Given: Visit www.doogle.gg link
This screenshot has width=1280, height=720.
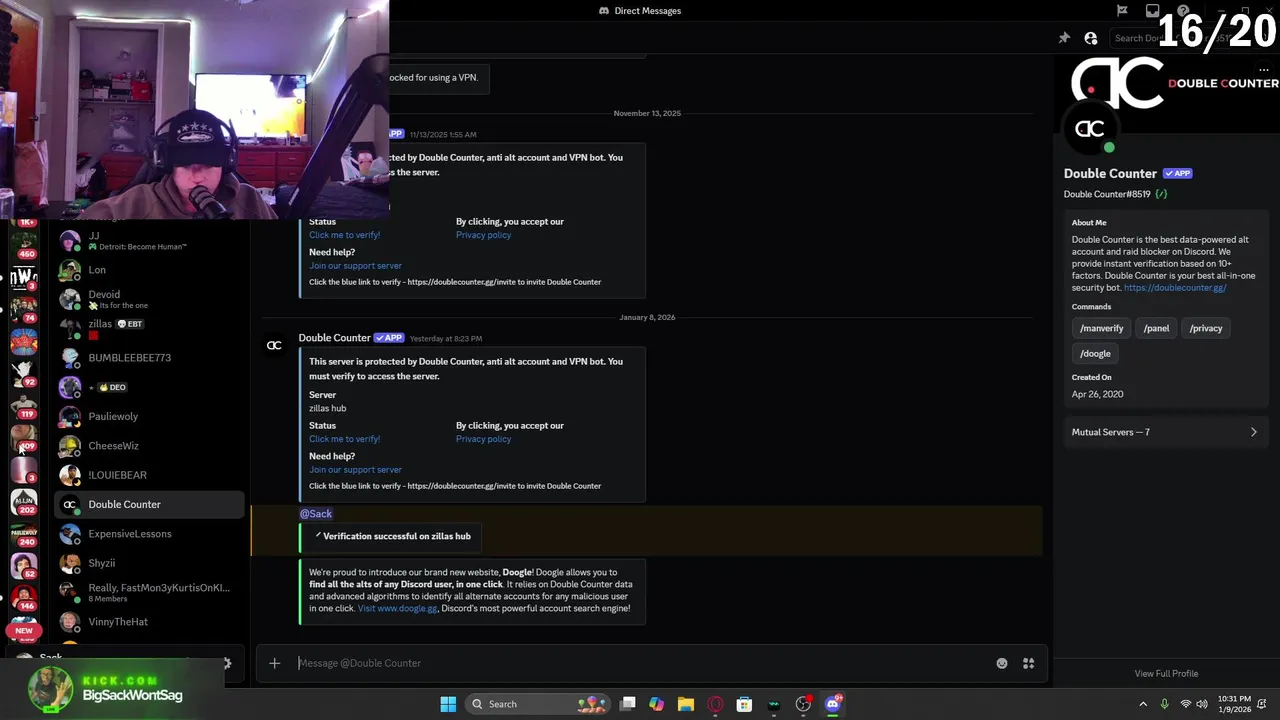Looking at the screenshot, I should pos(397,608).
